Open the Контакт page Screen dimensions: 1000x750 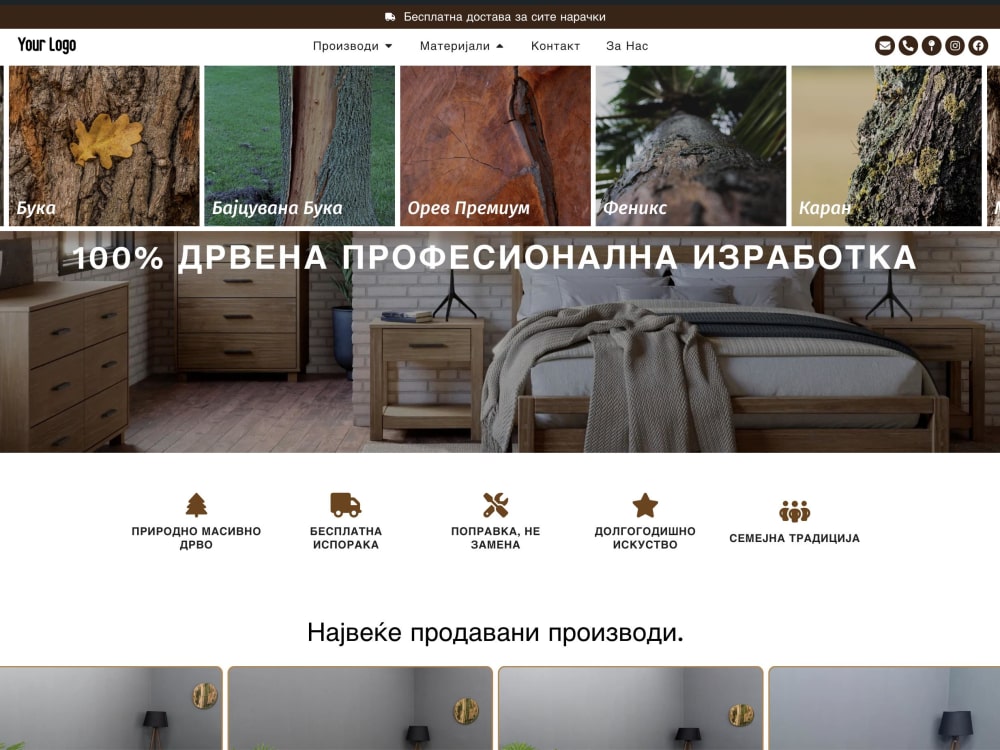[x=555, y=46]
